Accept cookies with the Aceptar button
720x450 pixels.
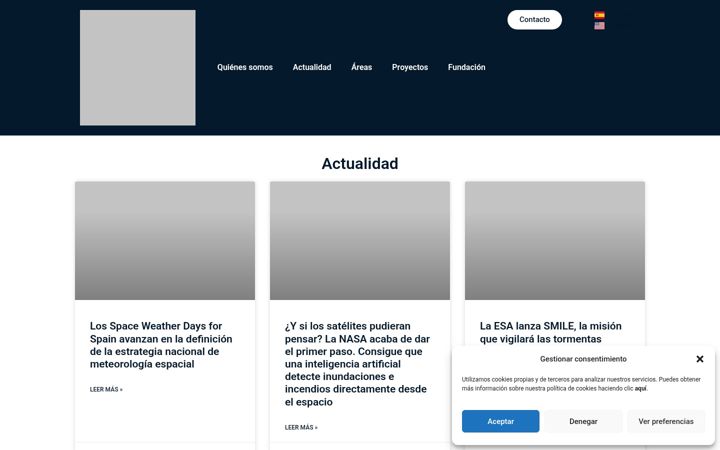(501, 421)
